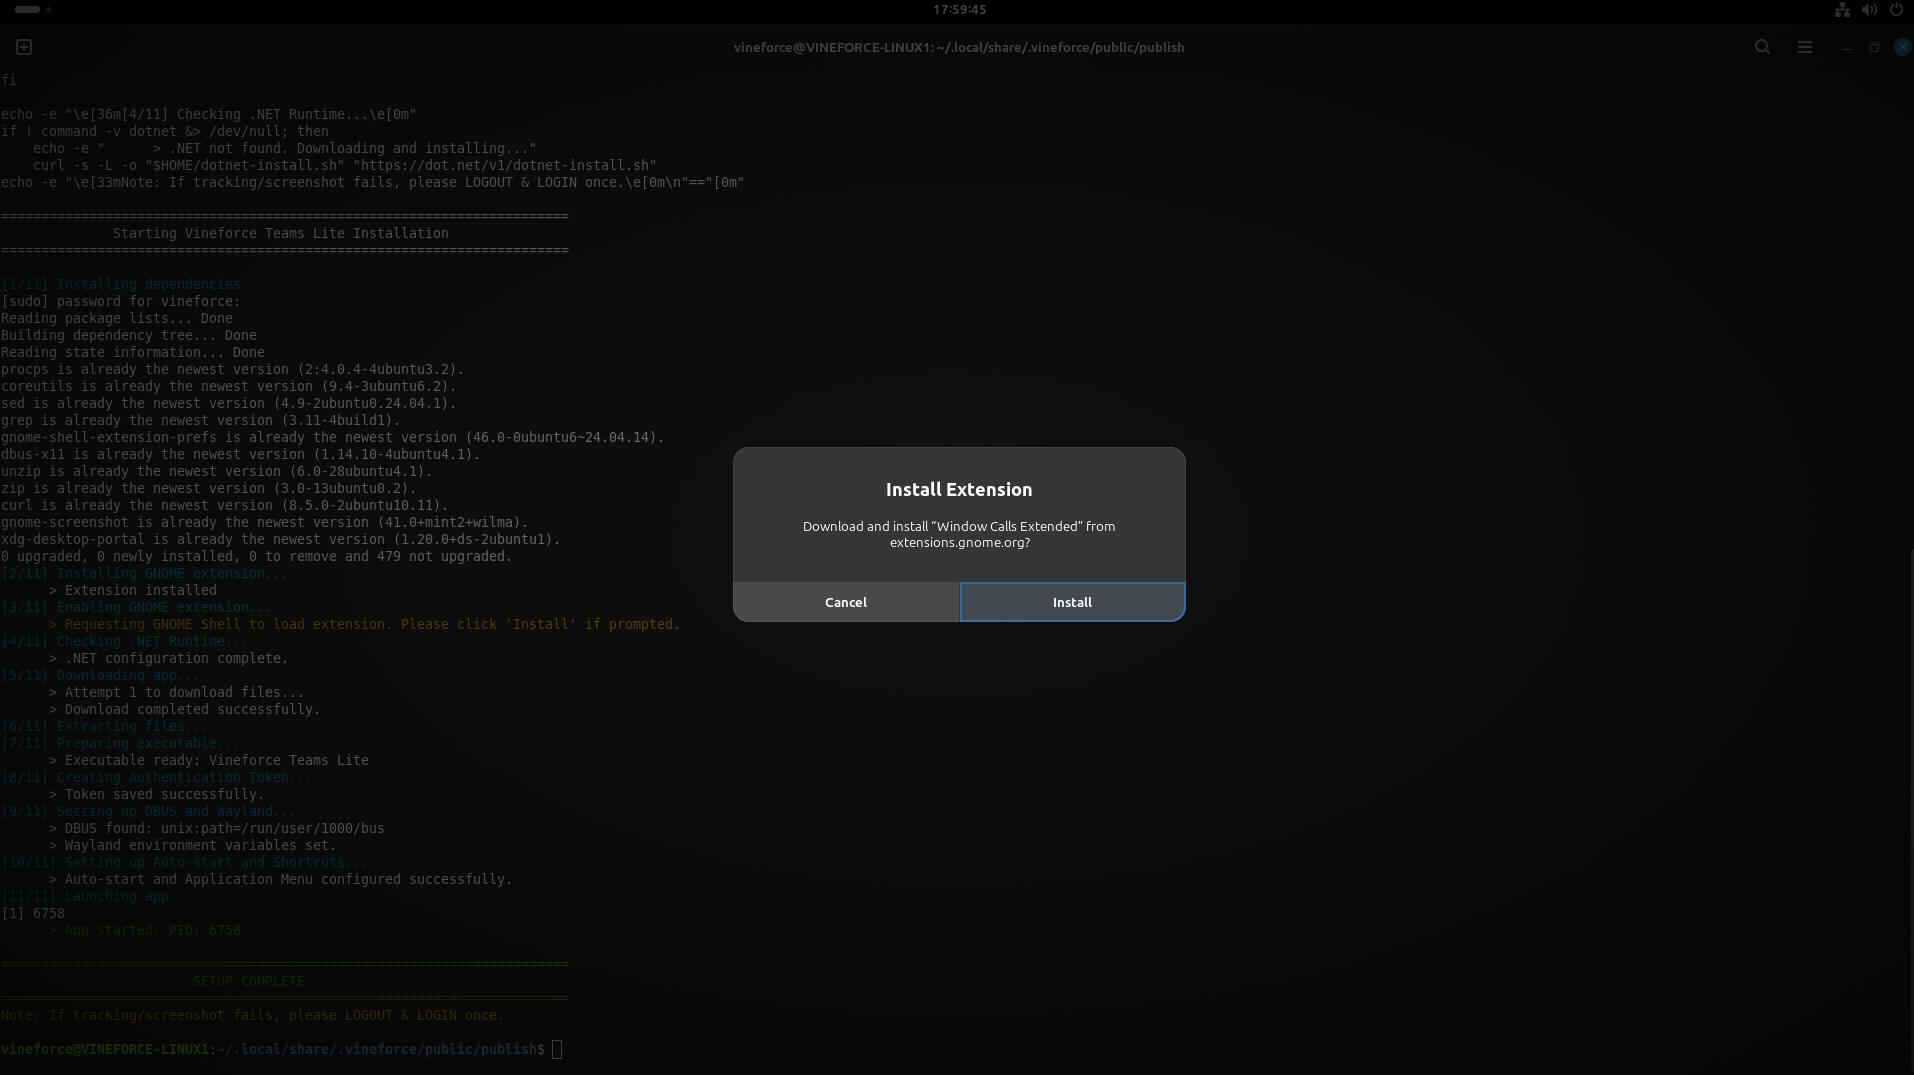
Task: Click terminal title vineforce@VINEFORCE-LINUX1
Action: pos(959,47)
